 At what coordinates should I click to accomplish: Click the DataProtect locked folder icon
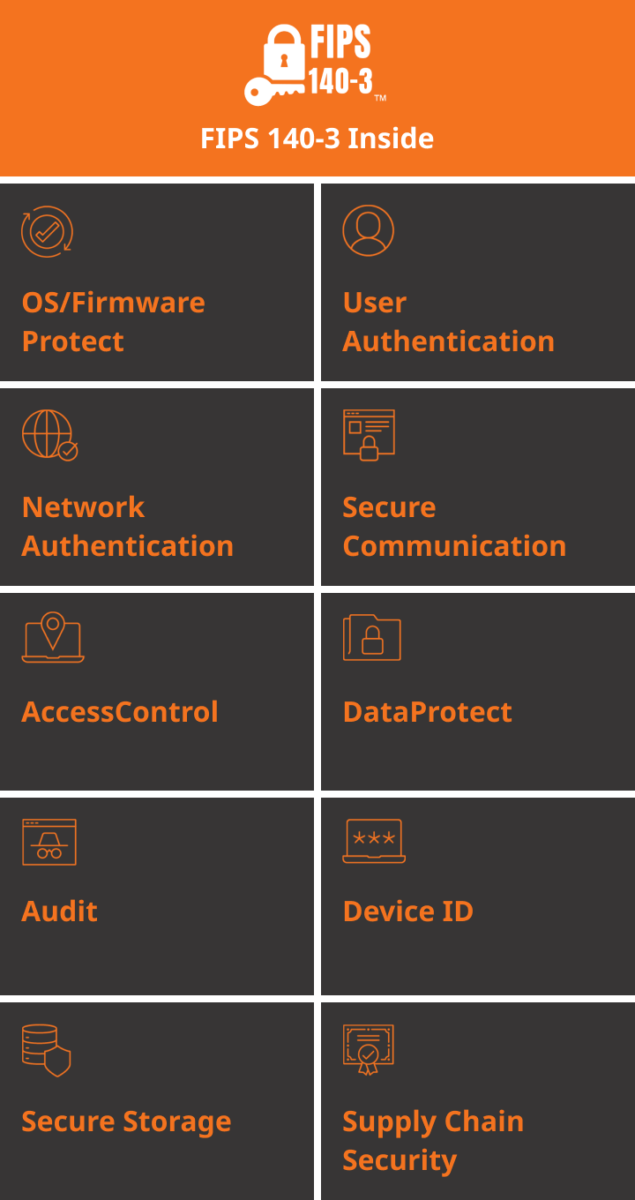tap(372, 638)
